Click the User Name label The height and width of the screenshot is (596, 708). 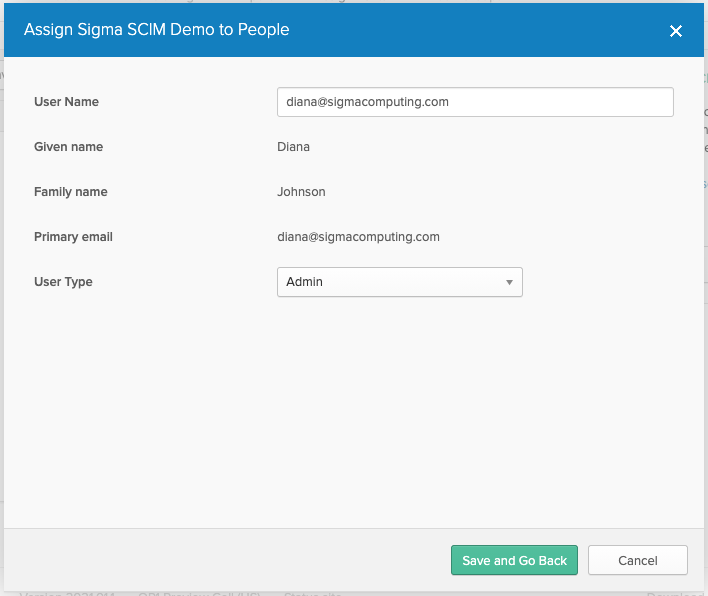click(66, 102)
